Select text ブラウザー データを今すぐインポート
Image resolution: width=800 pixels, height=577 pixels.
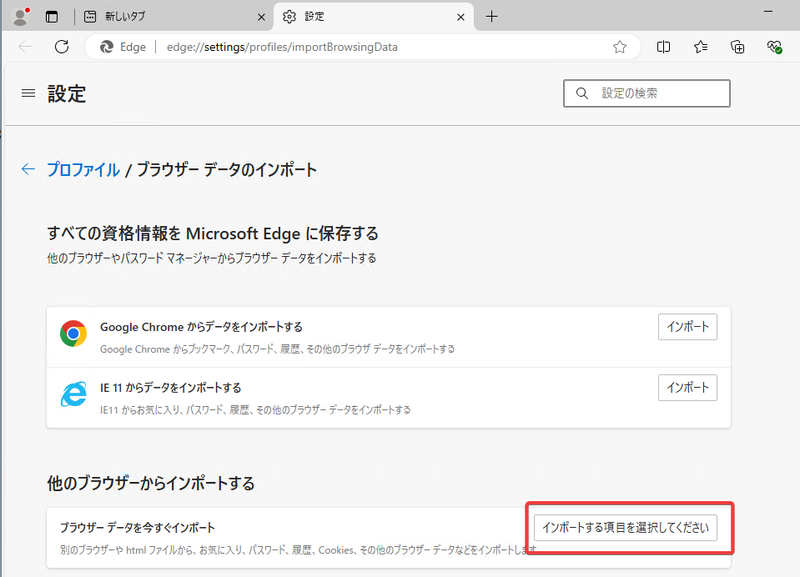[x=137, y=528]
